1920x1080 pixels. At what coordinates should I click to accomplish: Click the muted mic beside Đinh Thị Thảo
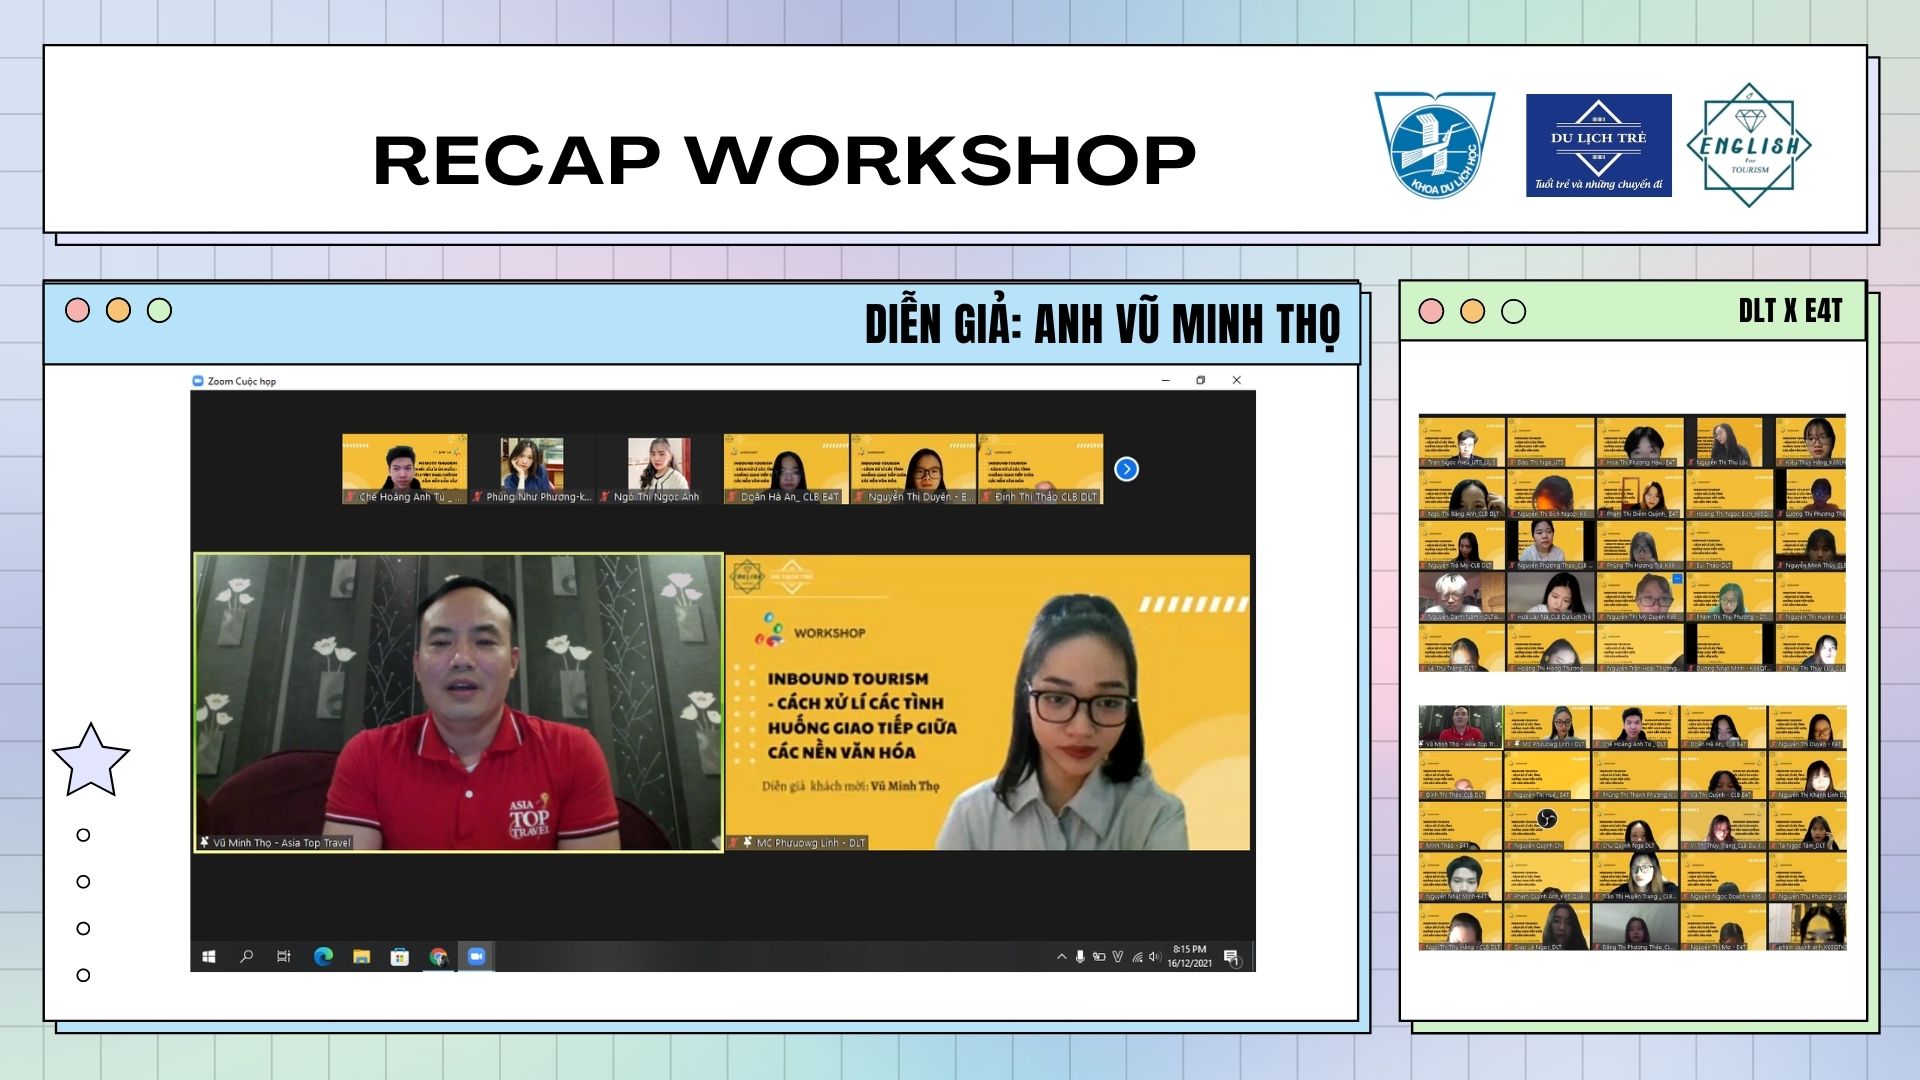point(986,497)
